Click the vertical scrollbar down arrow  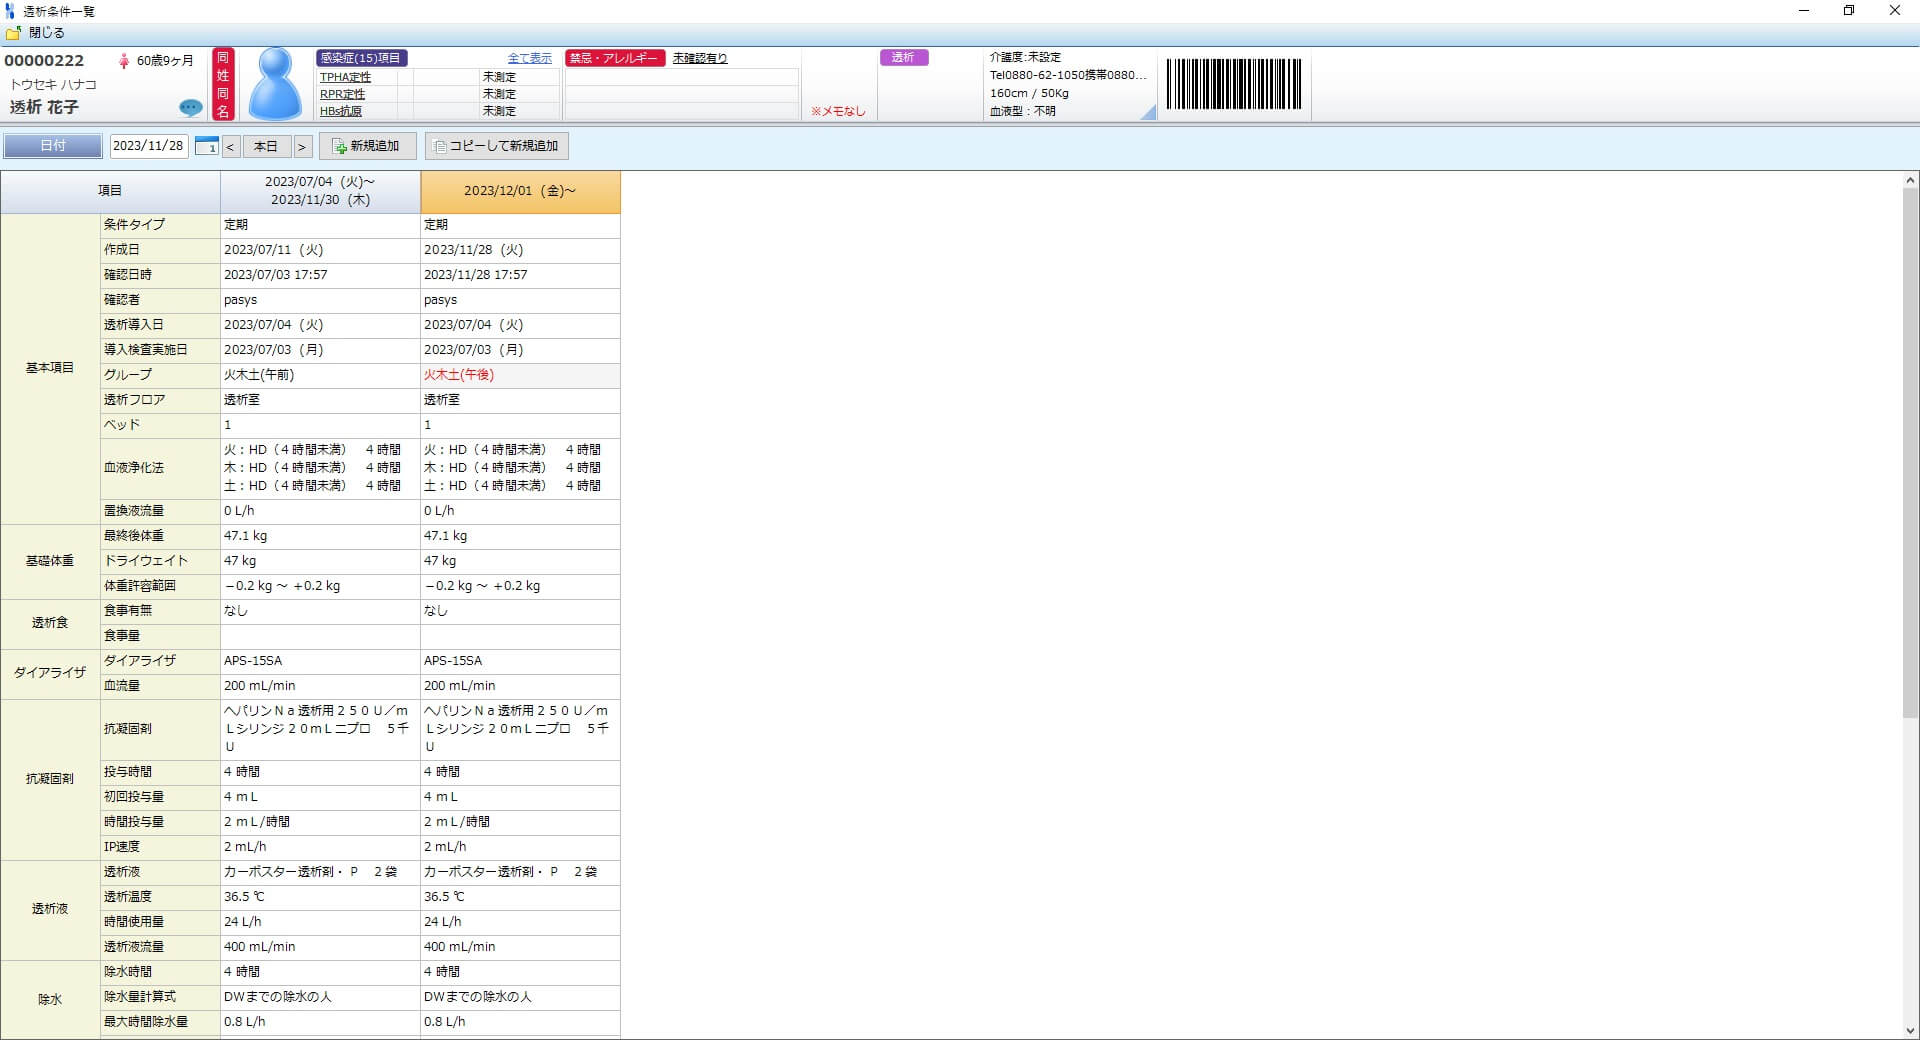point(1910,1030)
